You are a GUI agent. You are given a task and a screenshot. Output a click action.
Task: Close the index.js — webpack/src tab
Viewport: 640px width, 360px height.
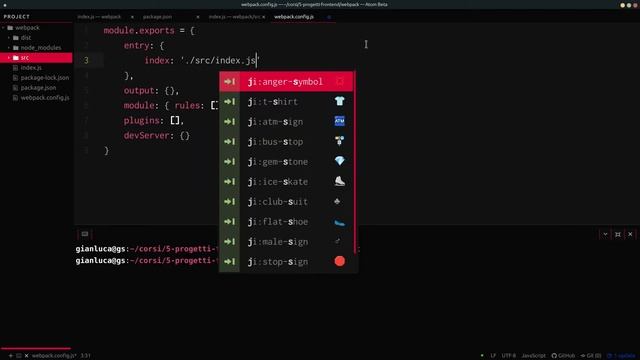click(264, 17)
